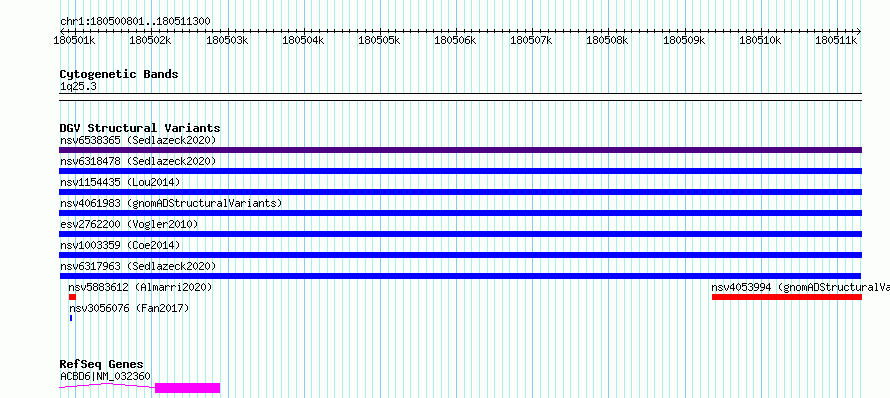Open the nsv1003359 (Coe2014) label
The width and height of the screenshot is (890, 398).
pos(120,245)
